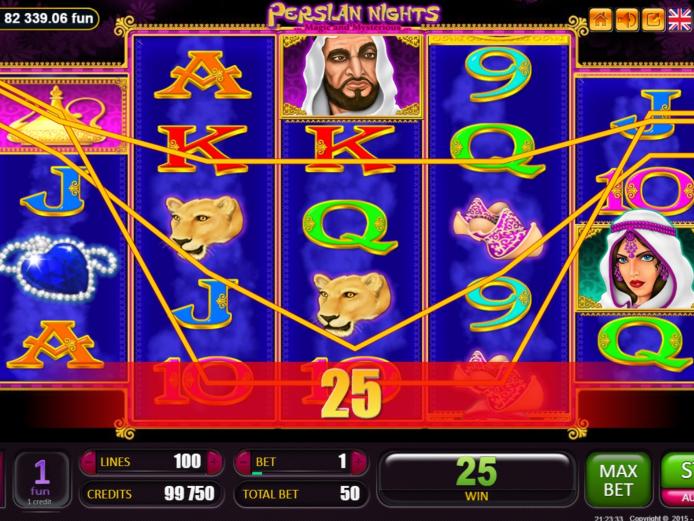The width and height of the screenshot is (694, 521).
Task: Toggle fullscreen using the expand icon
Action: coord(653,20)
